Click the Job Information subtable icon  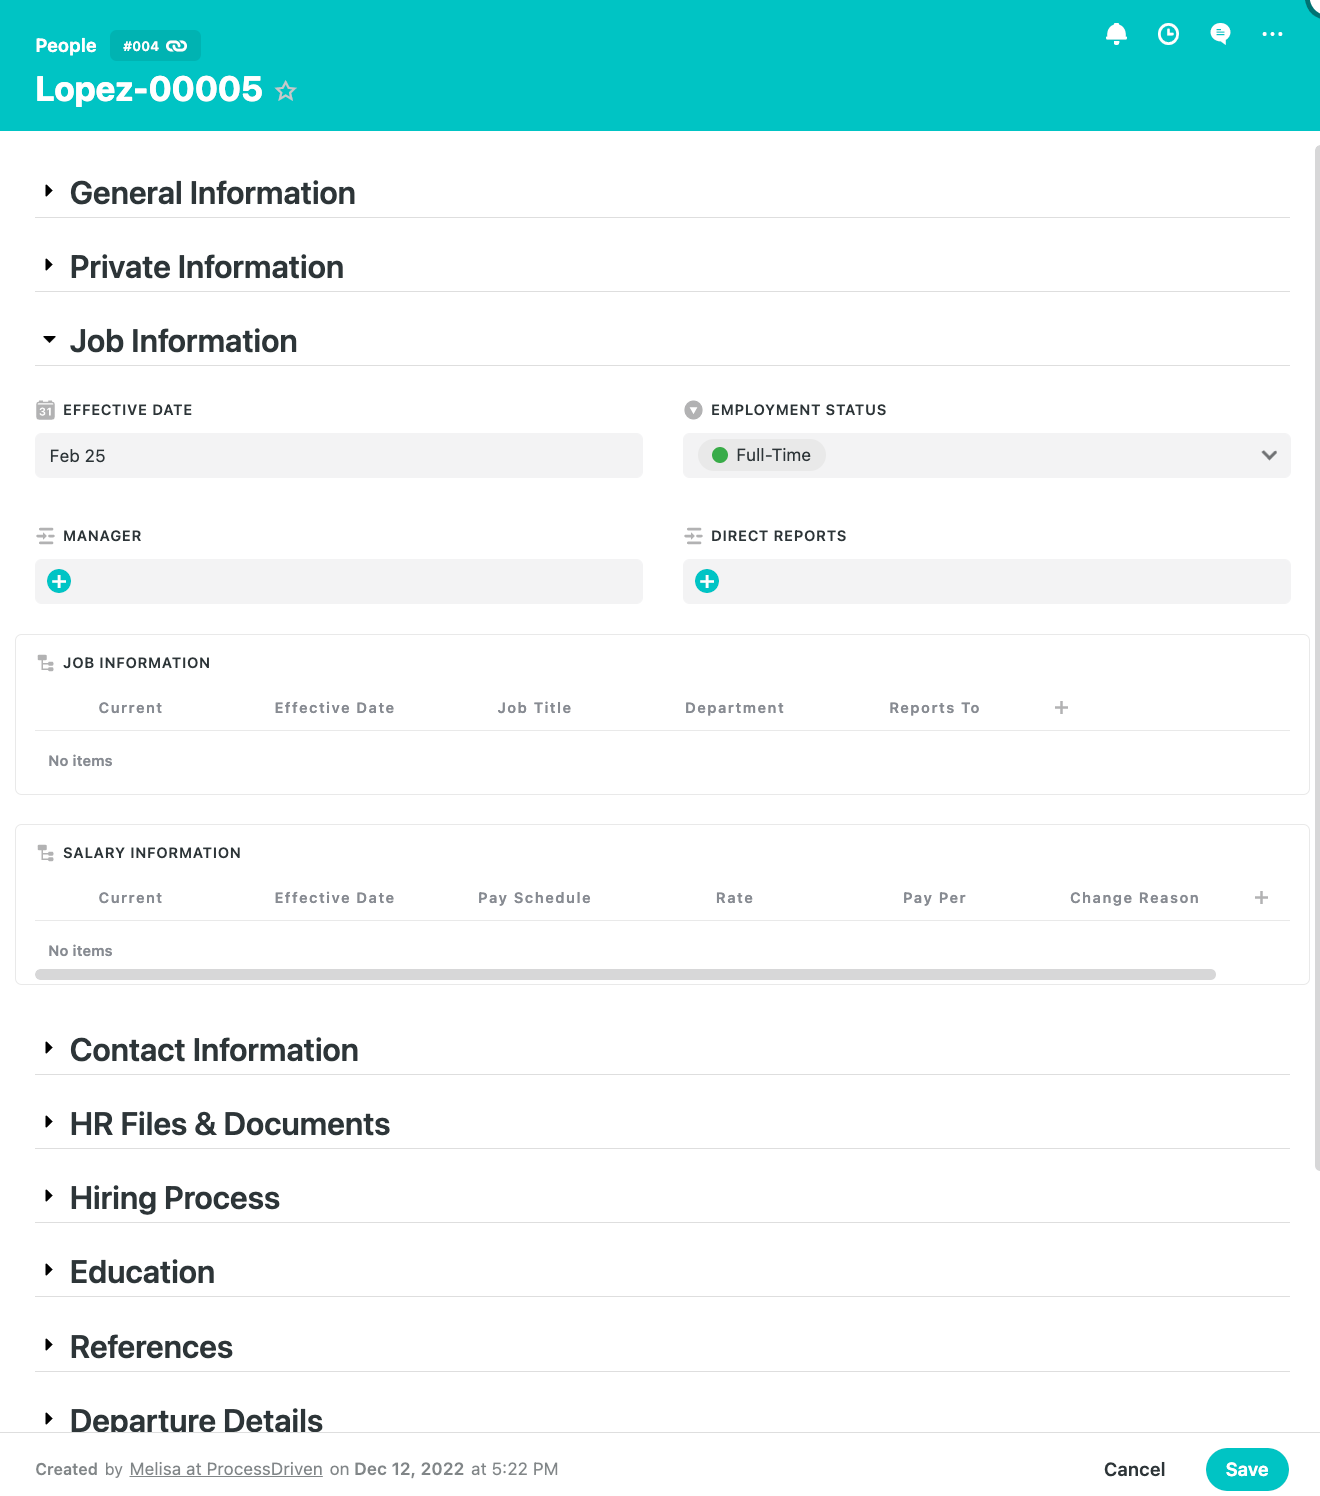click(x=45, y=663)
